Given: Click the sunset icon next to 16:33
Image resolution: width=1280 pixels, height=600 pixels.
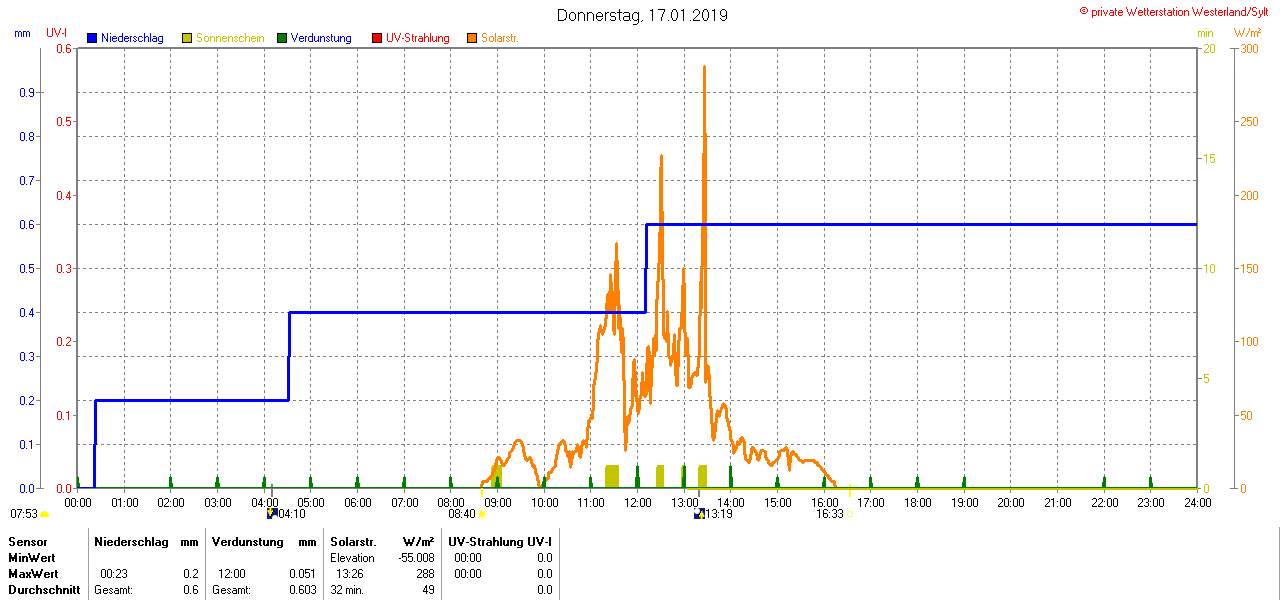Looking at the screenshot, I should click(851, 514).
